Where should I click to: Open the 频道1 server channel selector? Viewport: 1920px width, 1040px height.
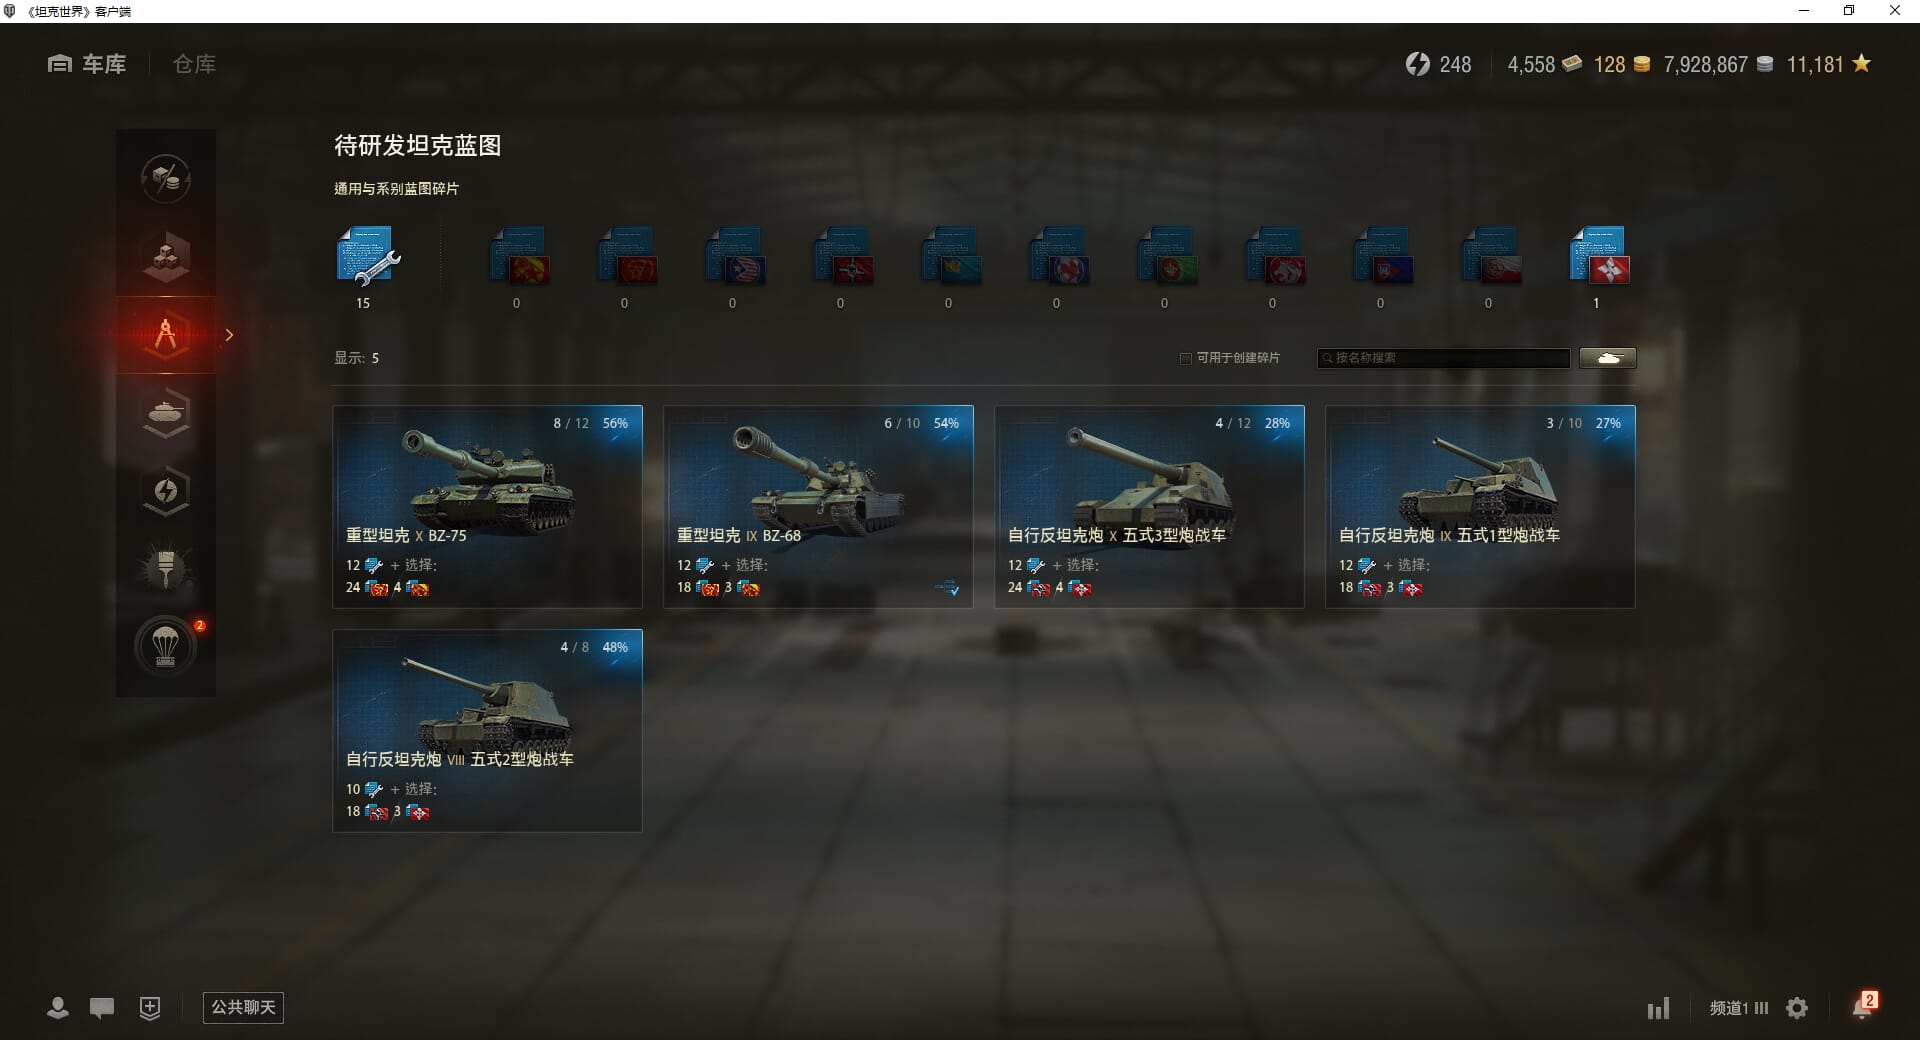click(x=1738, y=1008)
